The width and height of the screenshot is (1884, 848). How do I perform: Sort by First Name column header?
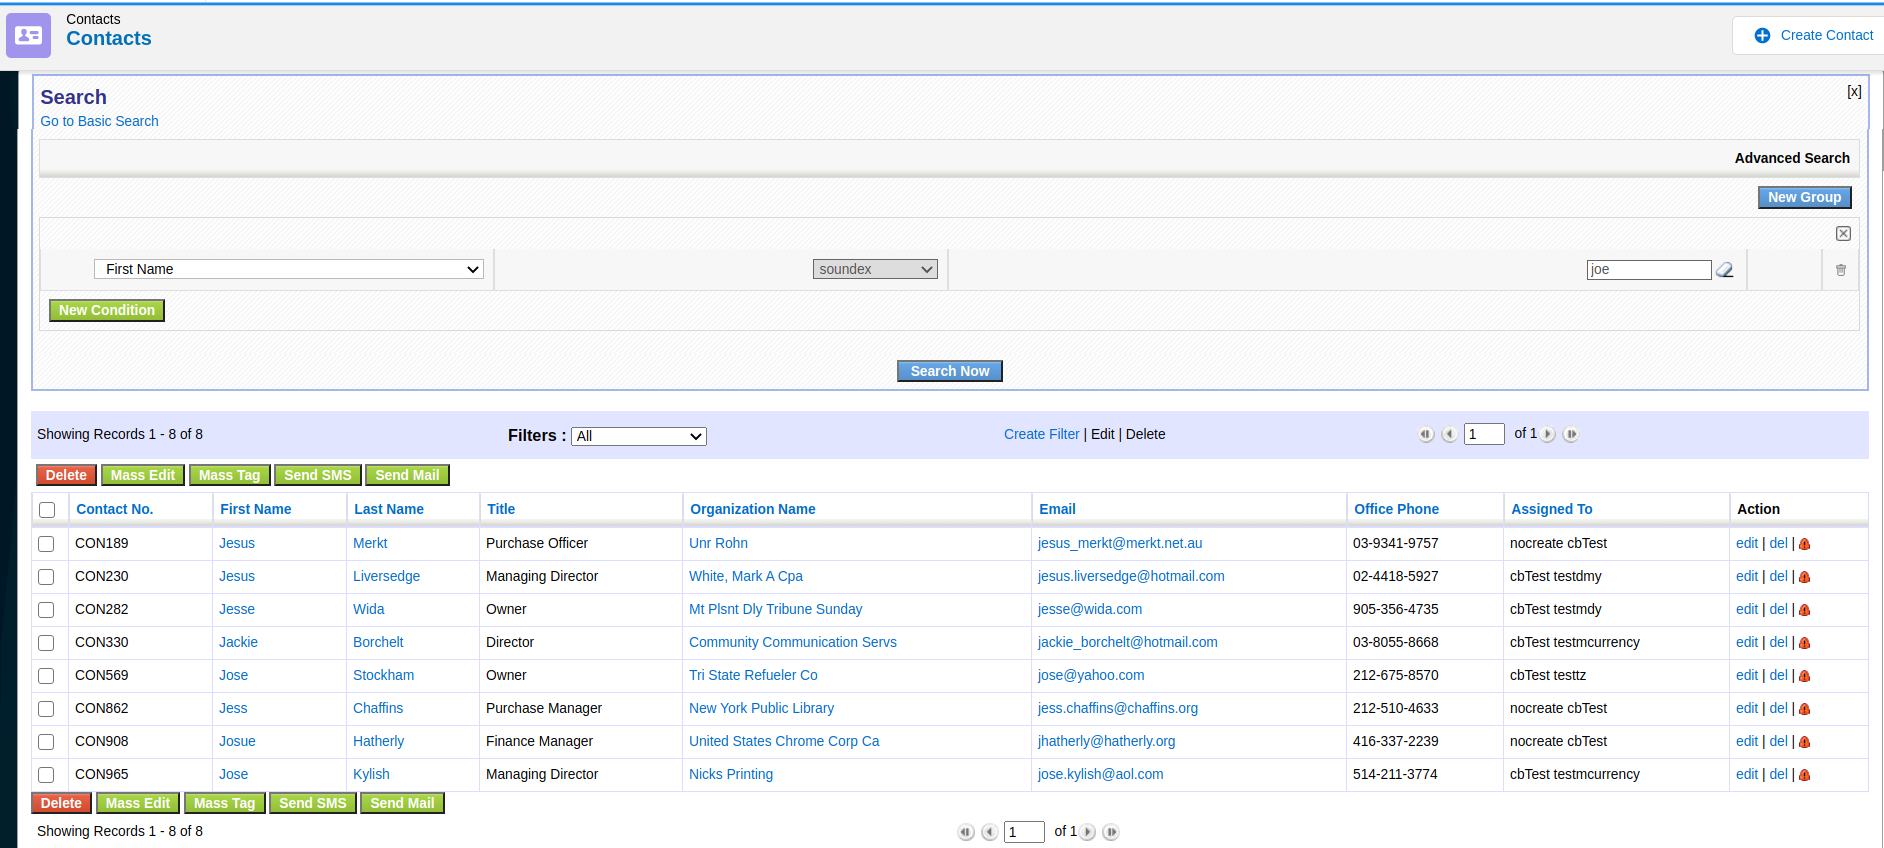pyautogui.click(x=256, y=509)
